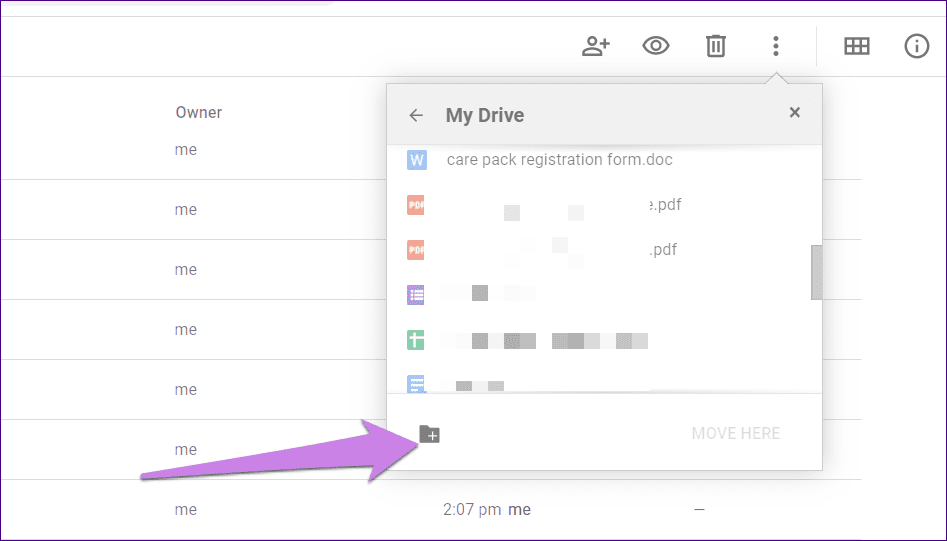Go back from My Drive folder
Image resolution: width=947 pixels, height=541 pixels.
point(416,115)
